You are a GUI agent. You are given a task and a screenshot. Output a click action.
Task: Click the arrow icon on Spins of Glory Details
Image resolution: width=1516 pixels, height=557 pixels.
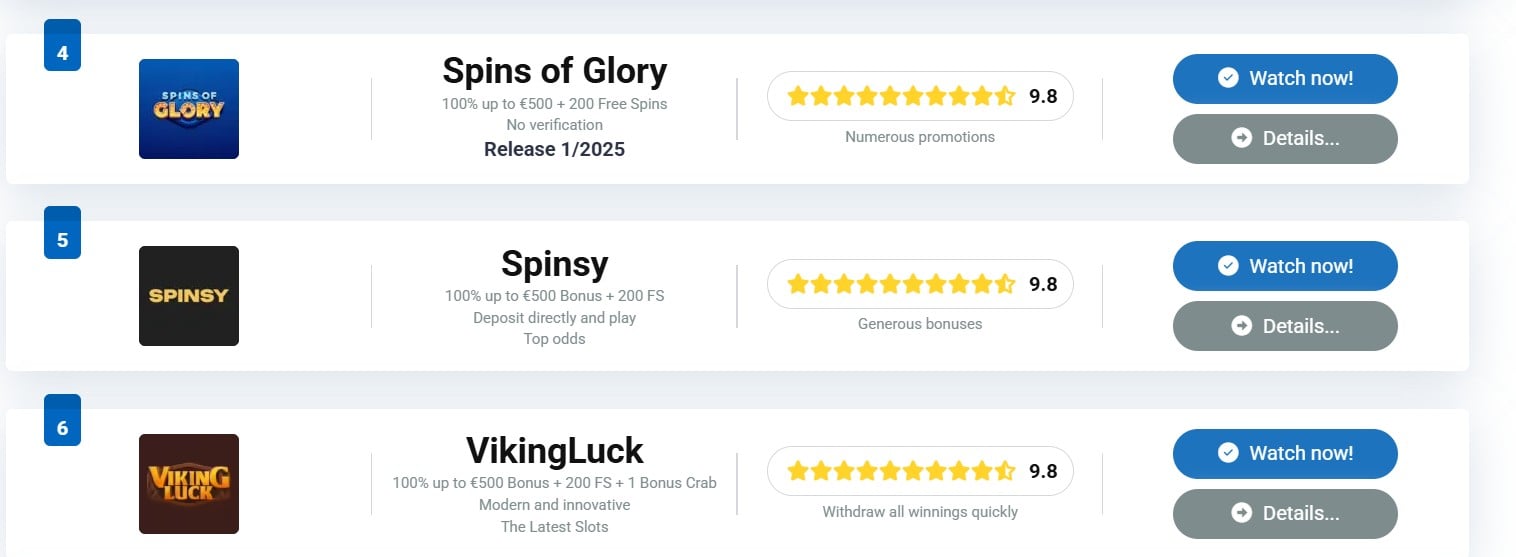coord(1242,138)
